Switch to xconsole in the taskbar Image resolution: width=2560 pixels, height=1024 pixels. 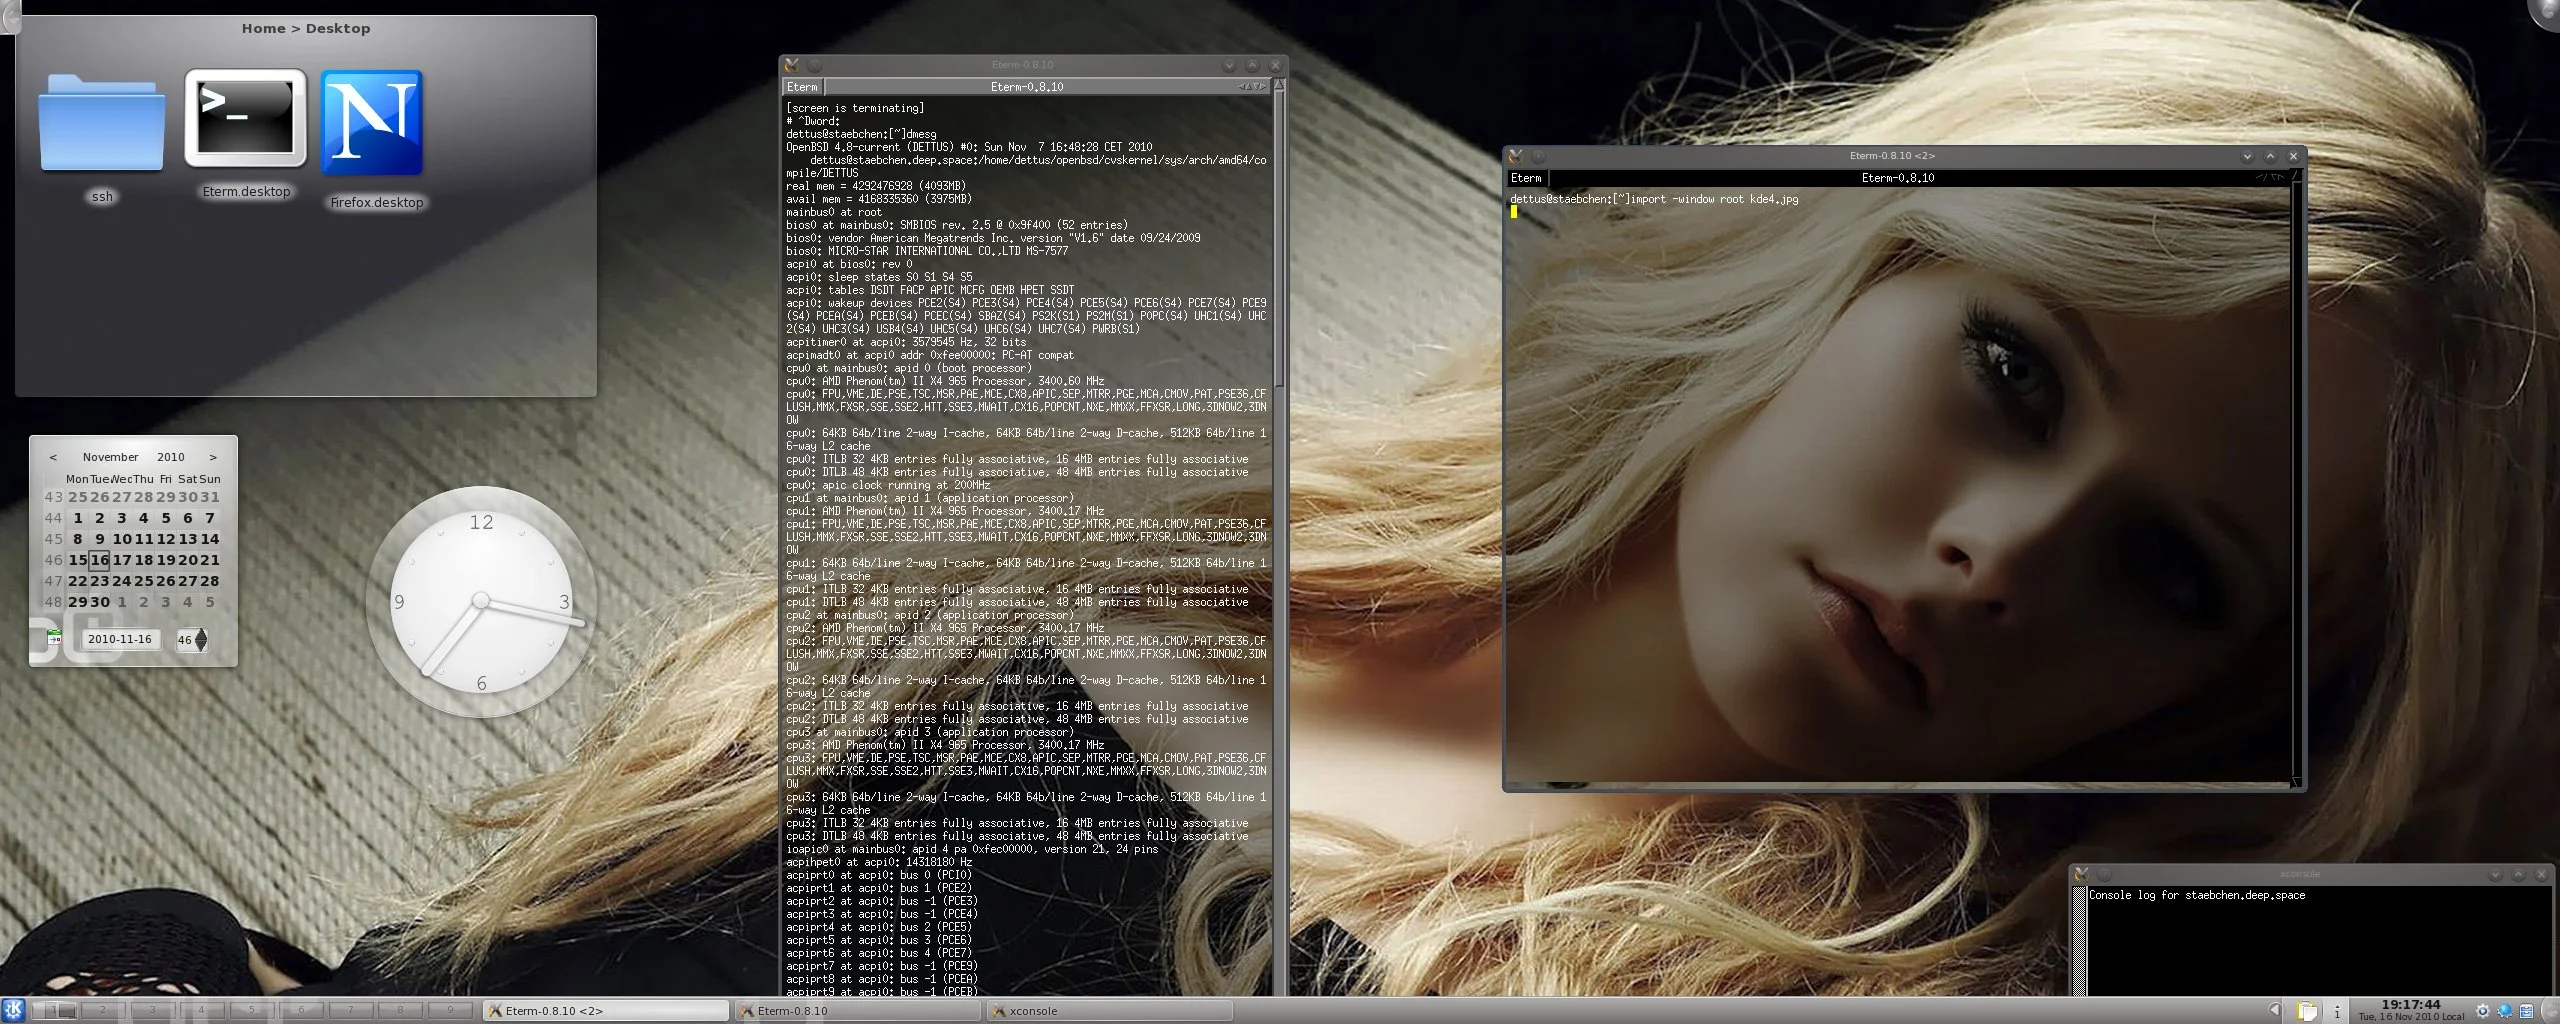[x=1110, y=1011]
